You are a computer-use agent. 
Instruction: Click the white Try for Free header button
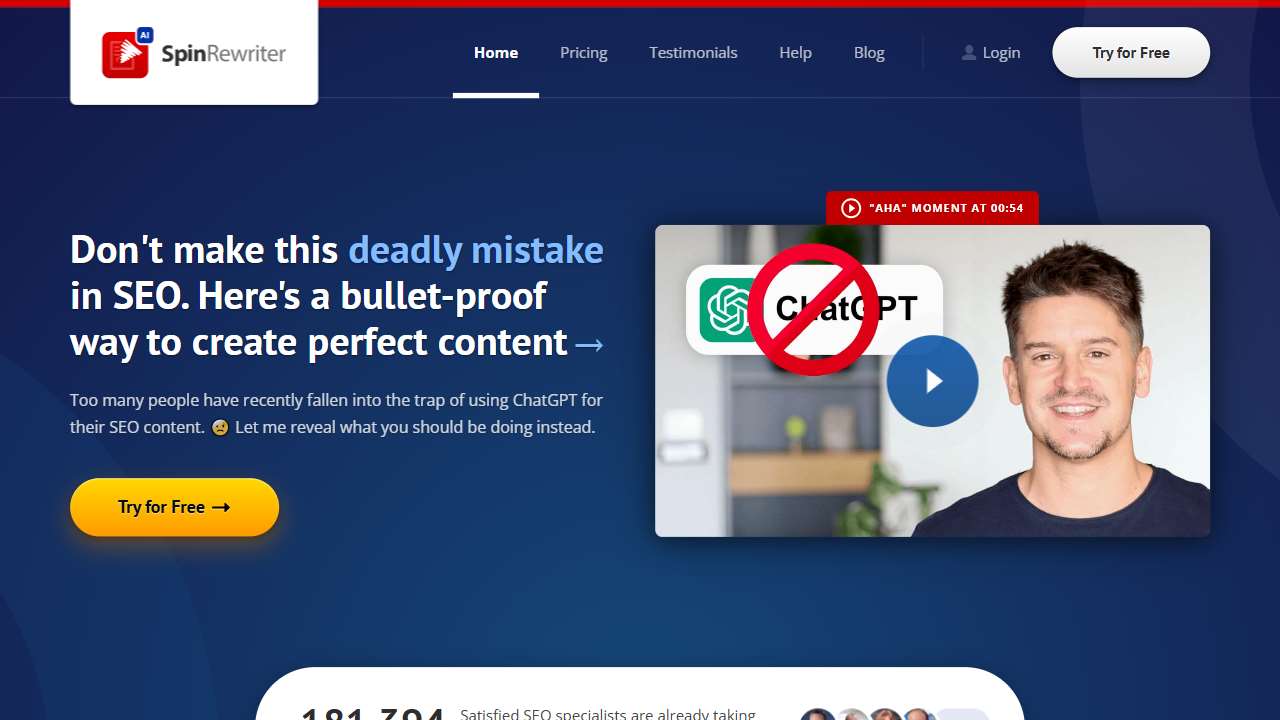click(x=1131, y=53)
